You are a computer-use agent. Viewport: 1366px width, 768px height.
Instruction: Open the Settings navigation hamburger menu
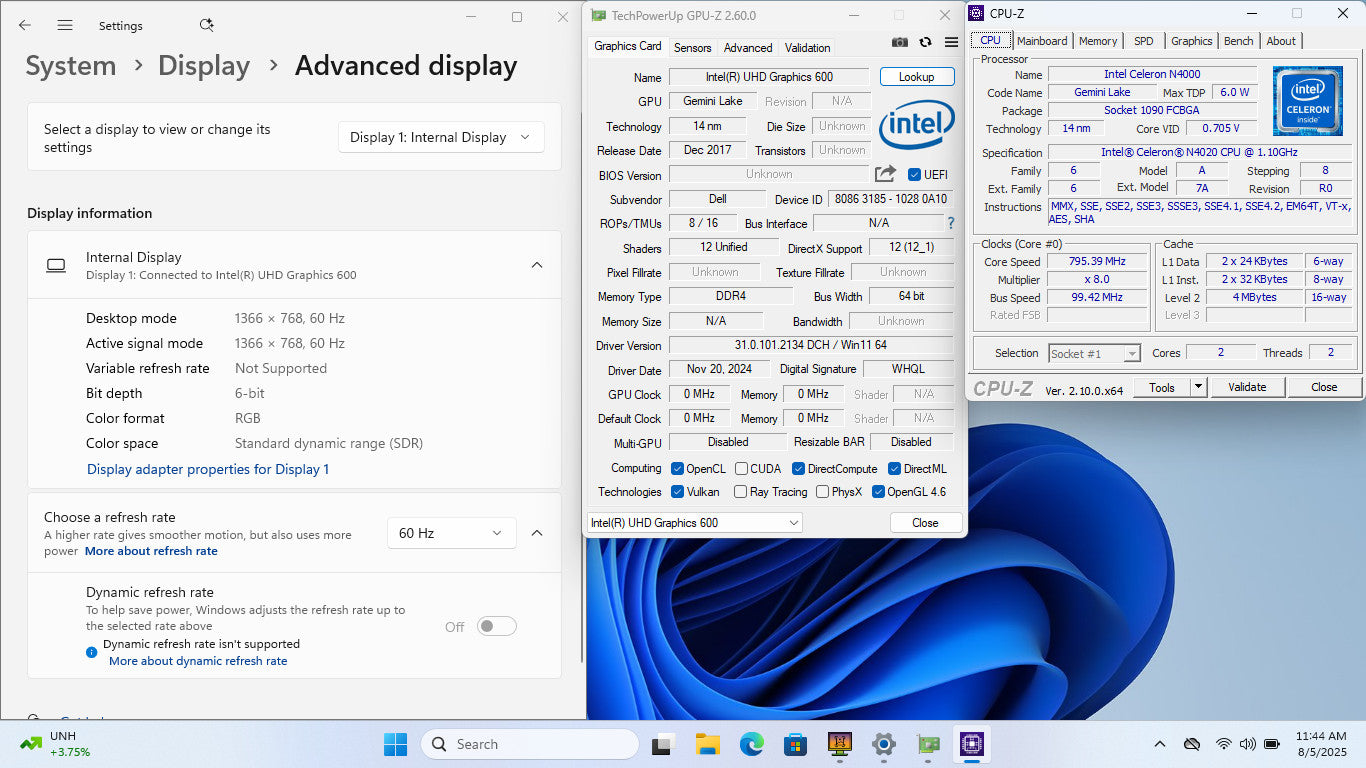click(x=65, y=25)
